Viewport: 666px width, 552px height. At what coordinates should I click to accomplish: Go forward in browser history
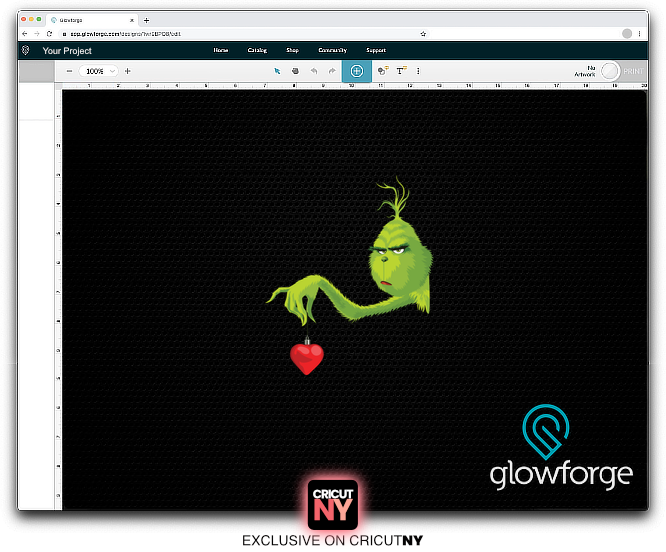pyautogui.click(x=37, y=34)
